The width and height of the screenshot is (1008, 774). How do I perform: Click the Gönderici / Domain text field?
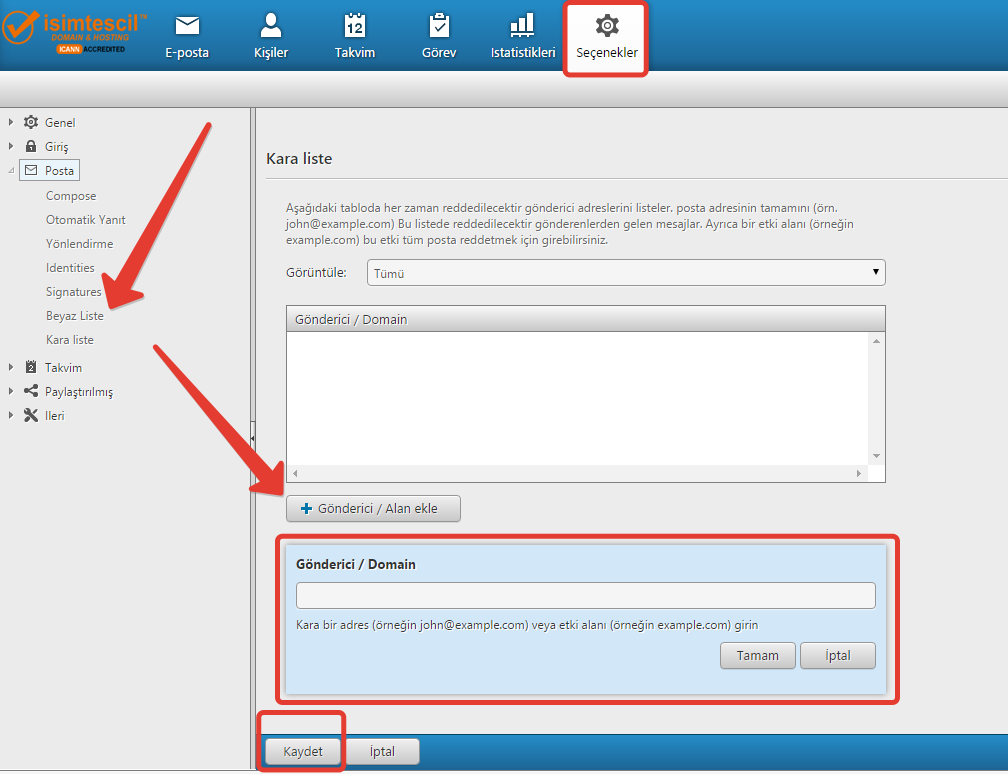tap(585, 596)
